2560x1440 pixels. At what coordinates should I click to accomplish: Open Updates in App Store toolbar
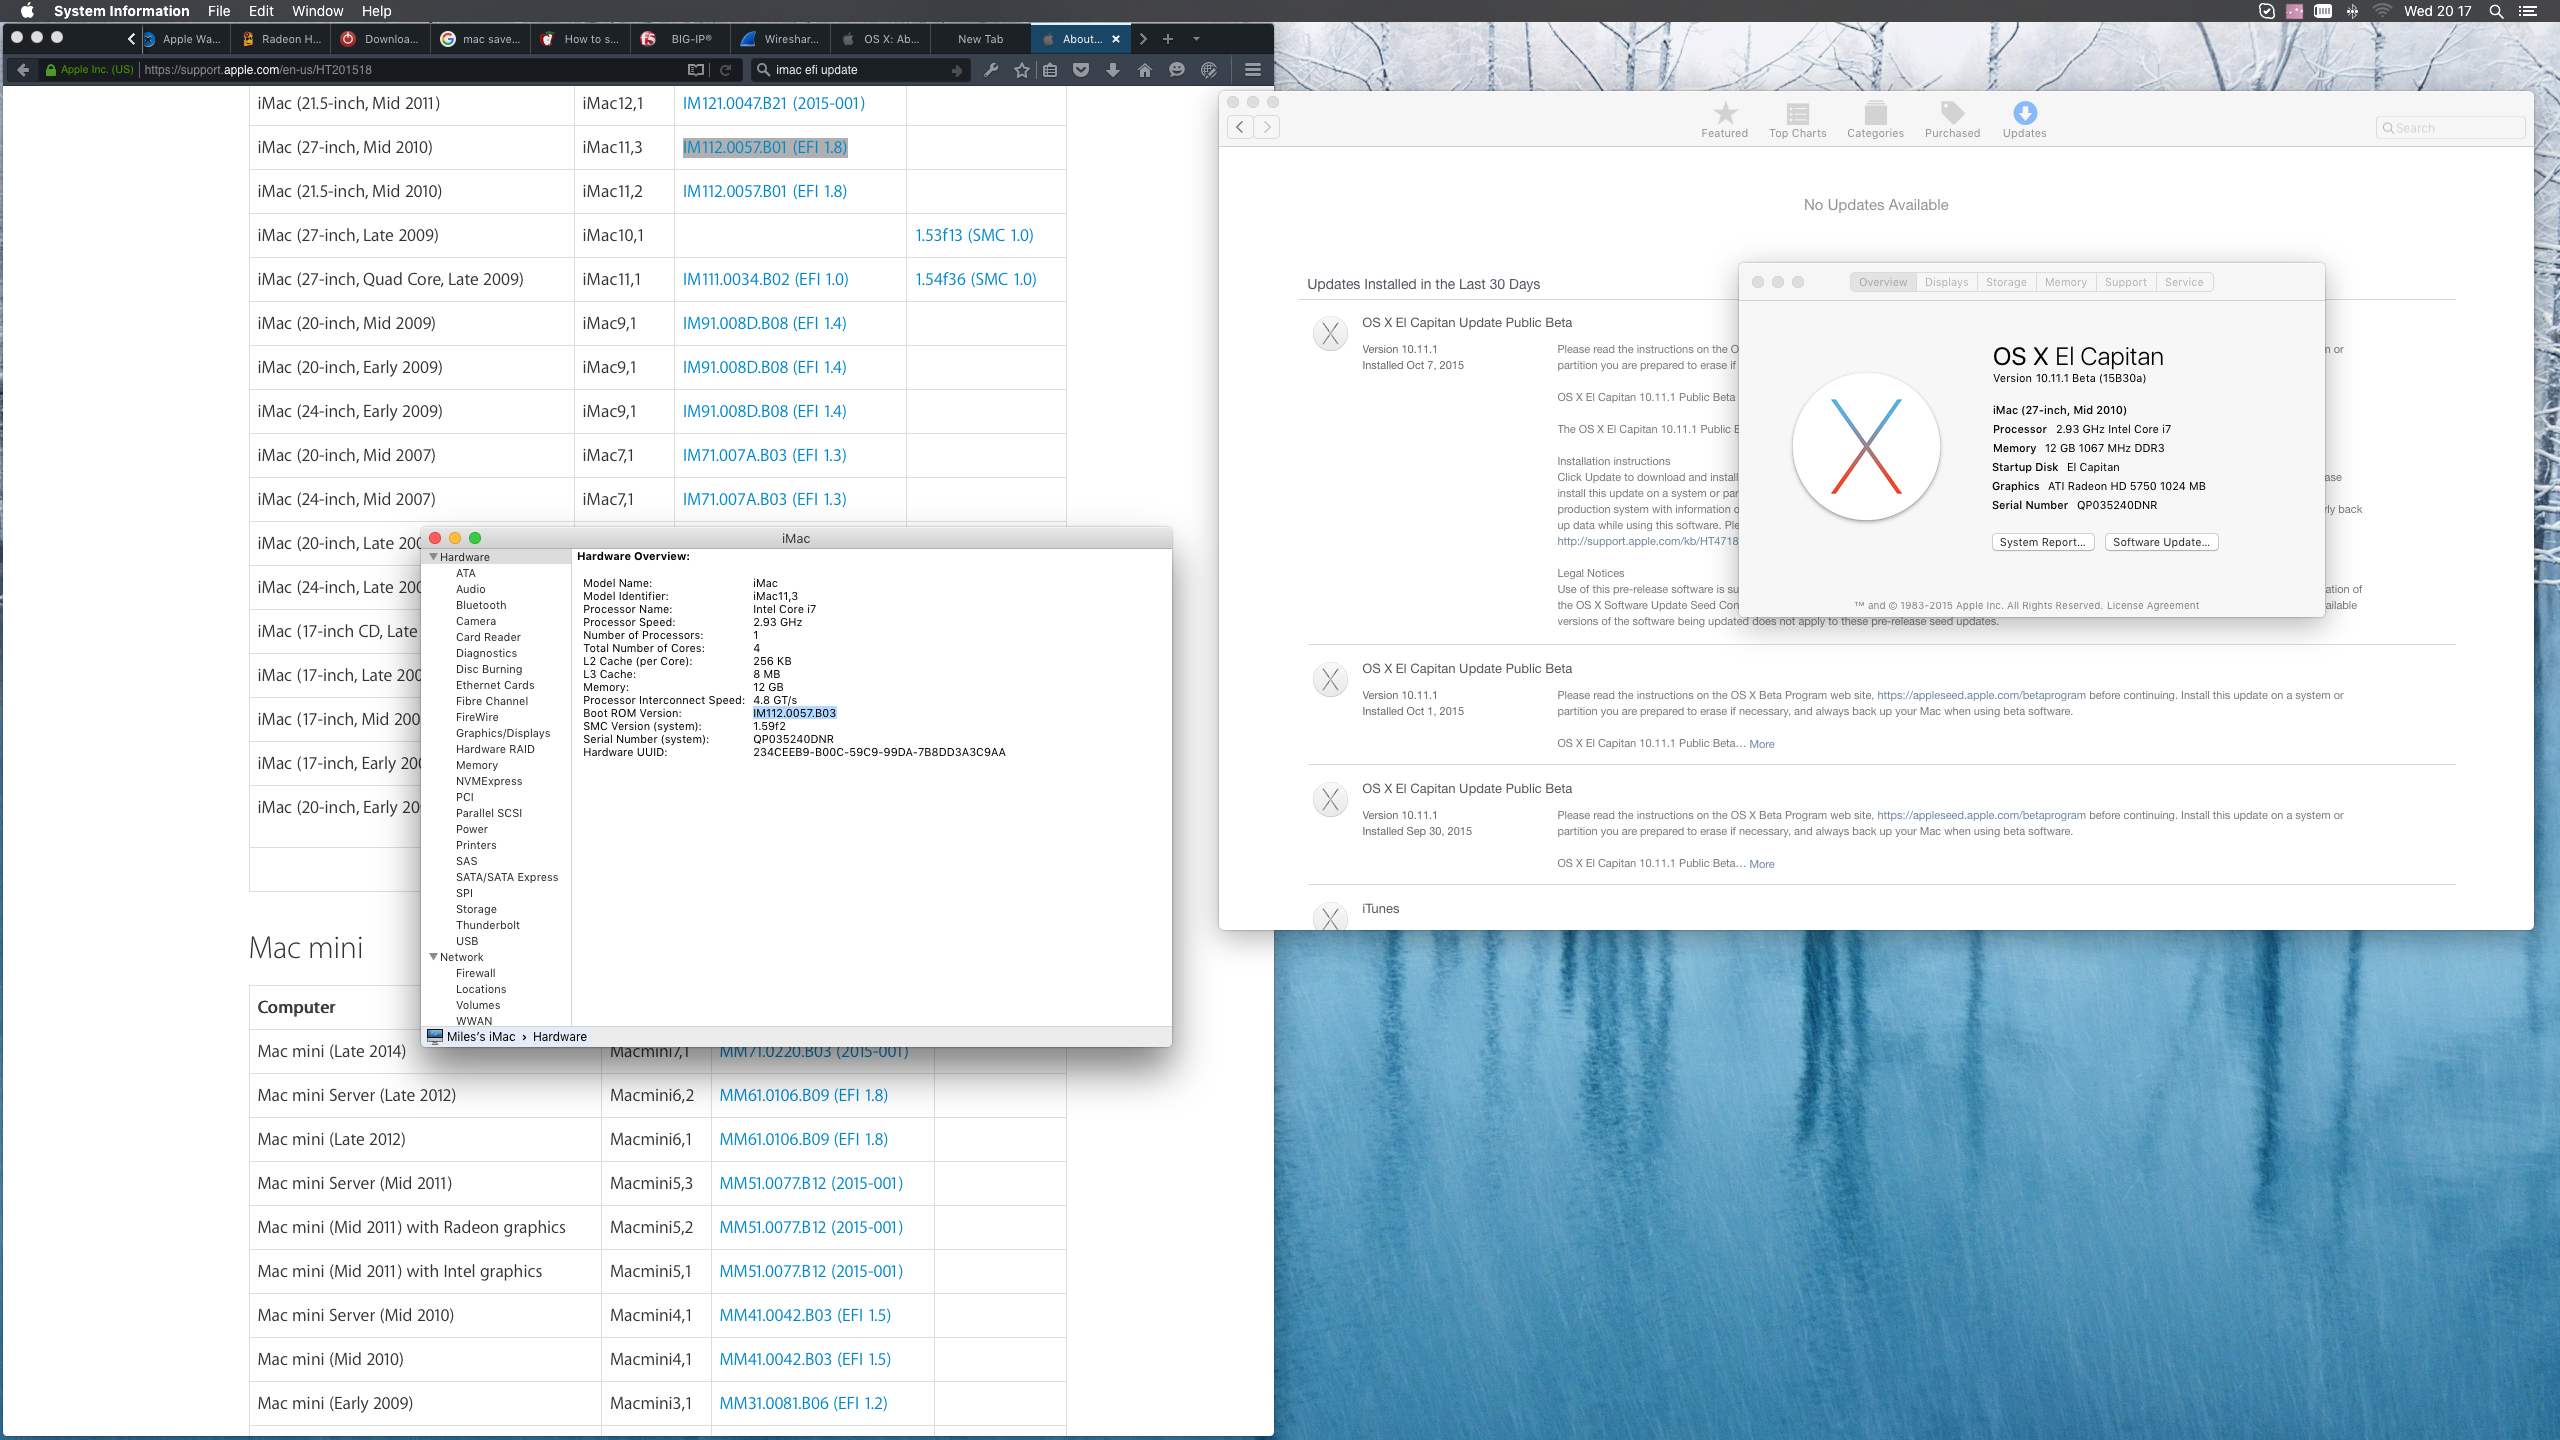pos(2024,120)
